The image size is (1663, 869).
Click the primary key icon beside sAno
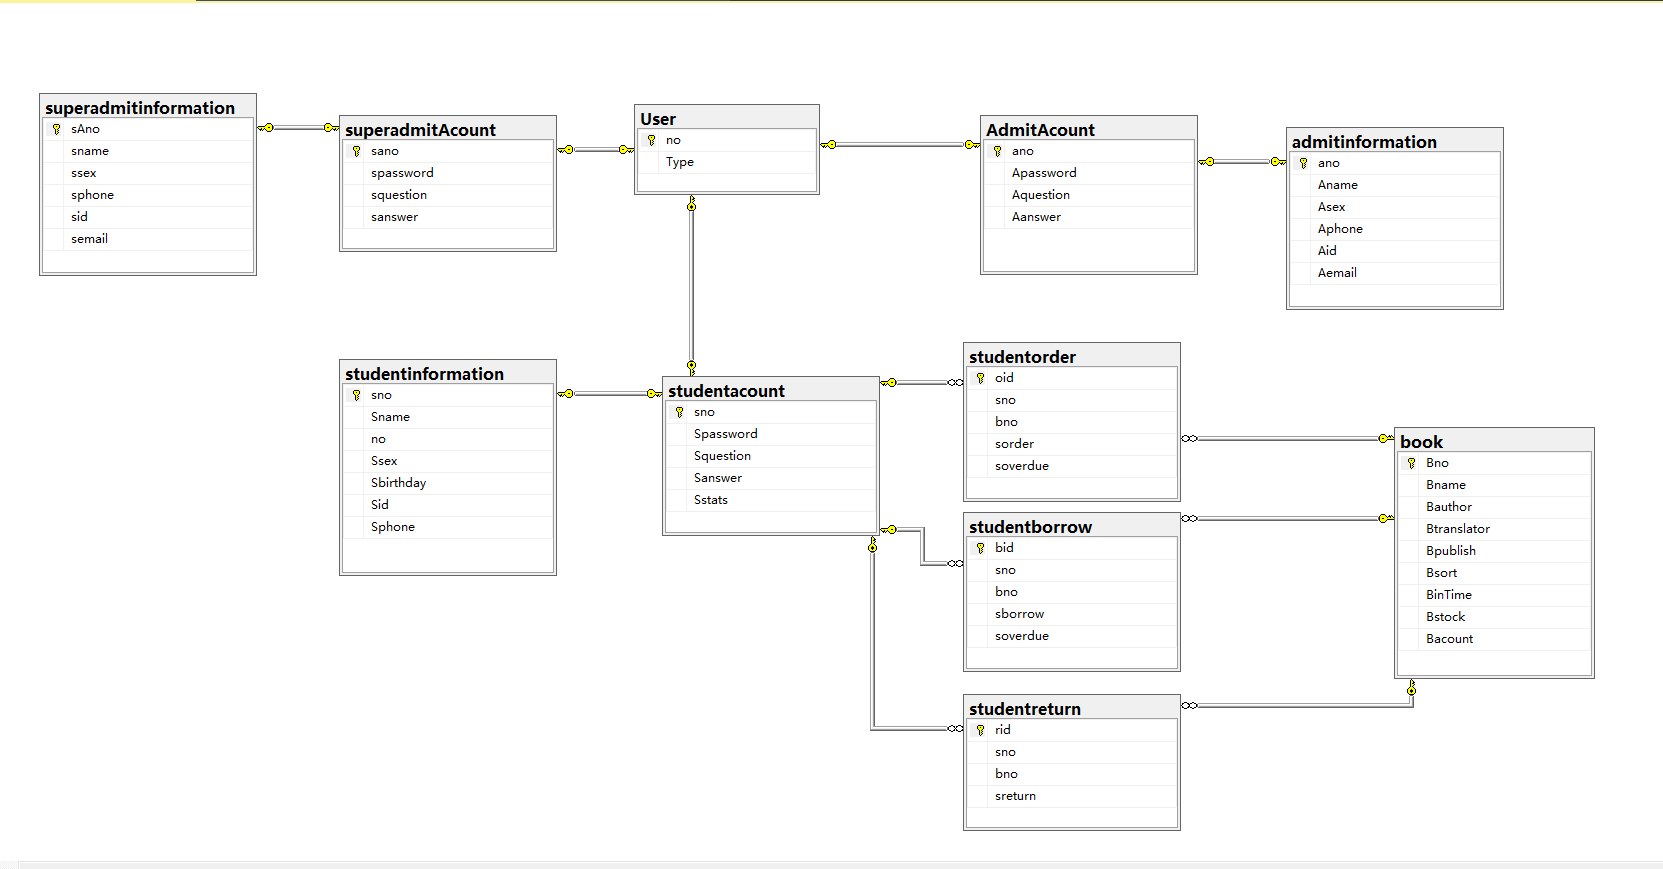coord(57,129)
